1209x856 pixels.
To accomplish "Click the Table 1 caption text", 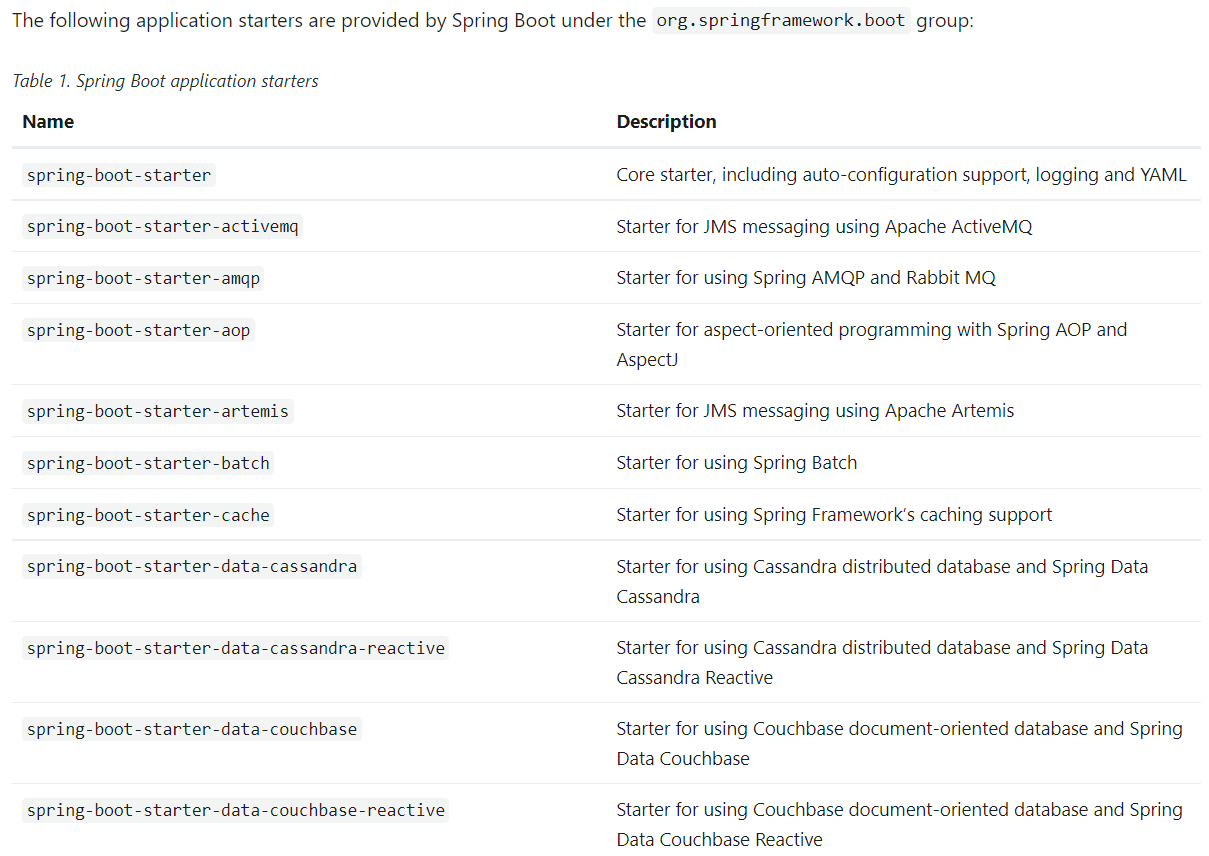I will pos(165,81).
